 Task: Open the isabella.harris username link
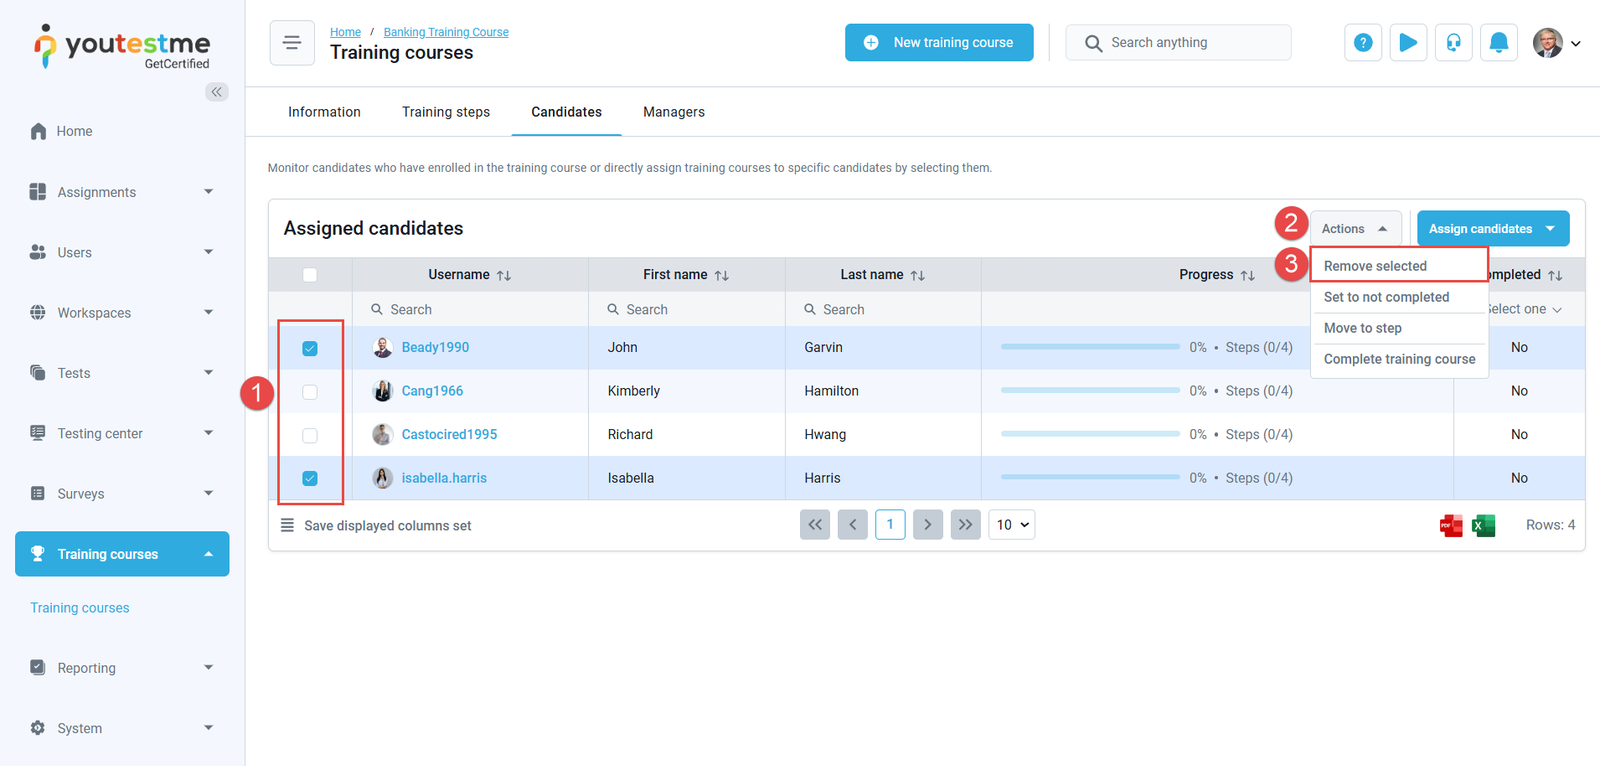pyautogui.click(x=444, y=478)
